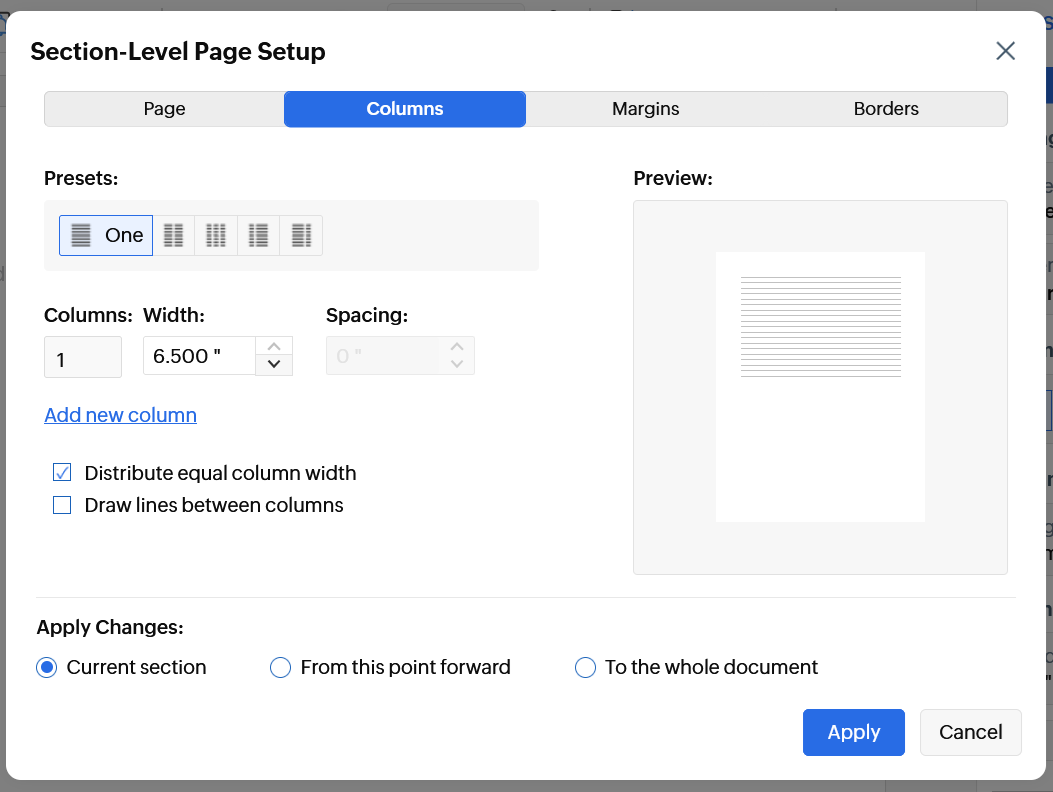
Task: Enable Draw lines between columns
Action: click(62, 505)
